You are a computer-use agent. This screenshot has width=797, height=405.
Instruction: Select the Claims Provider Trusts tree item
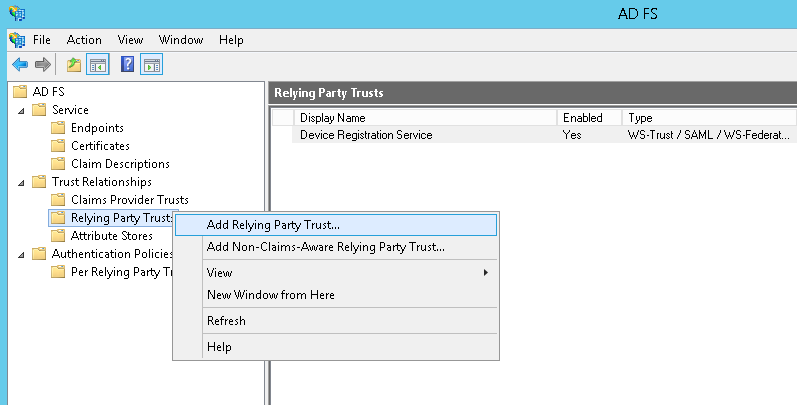click(130, 200)
